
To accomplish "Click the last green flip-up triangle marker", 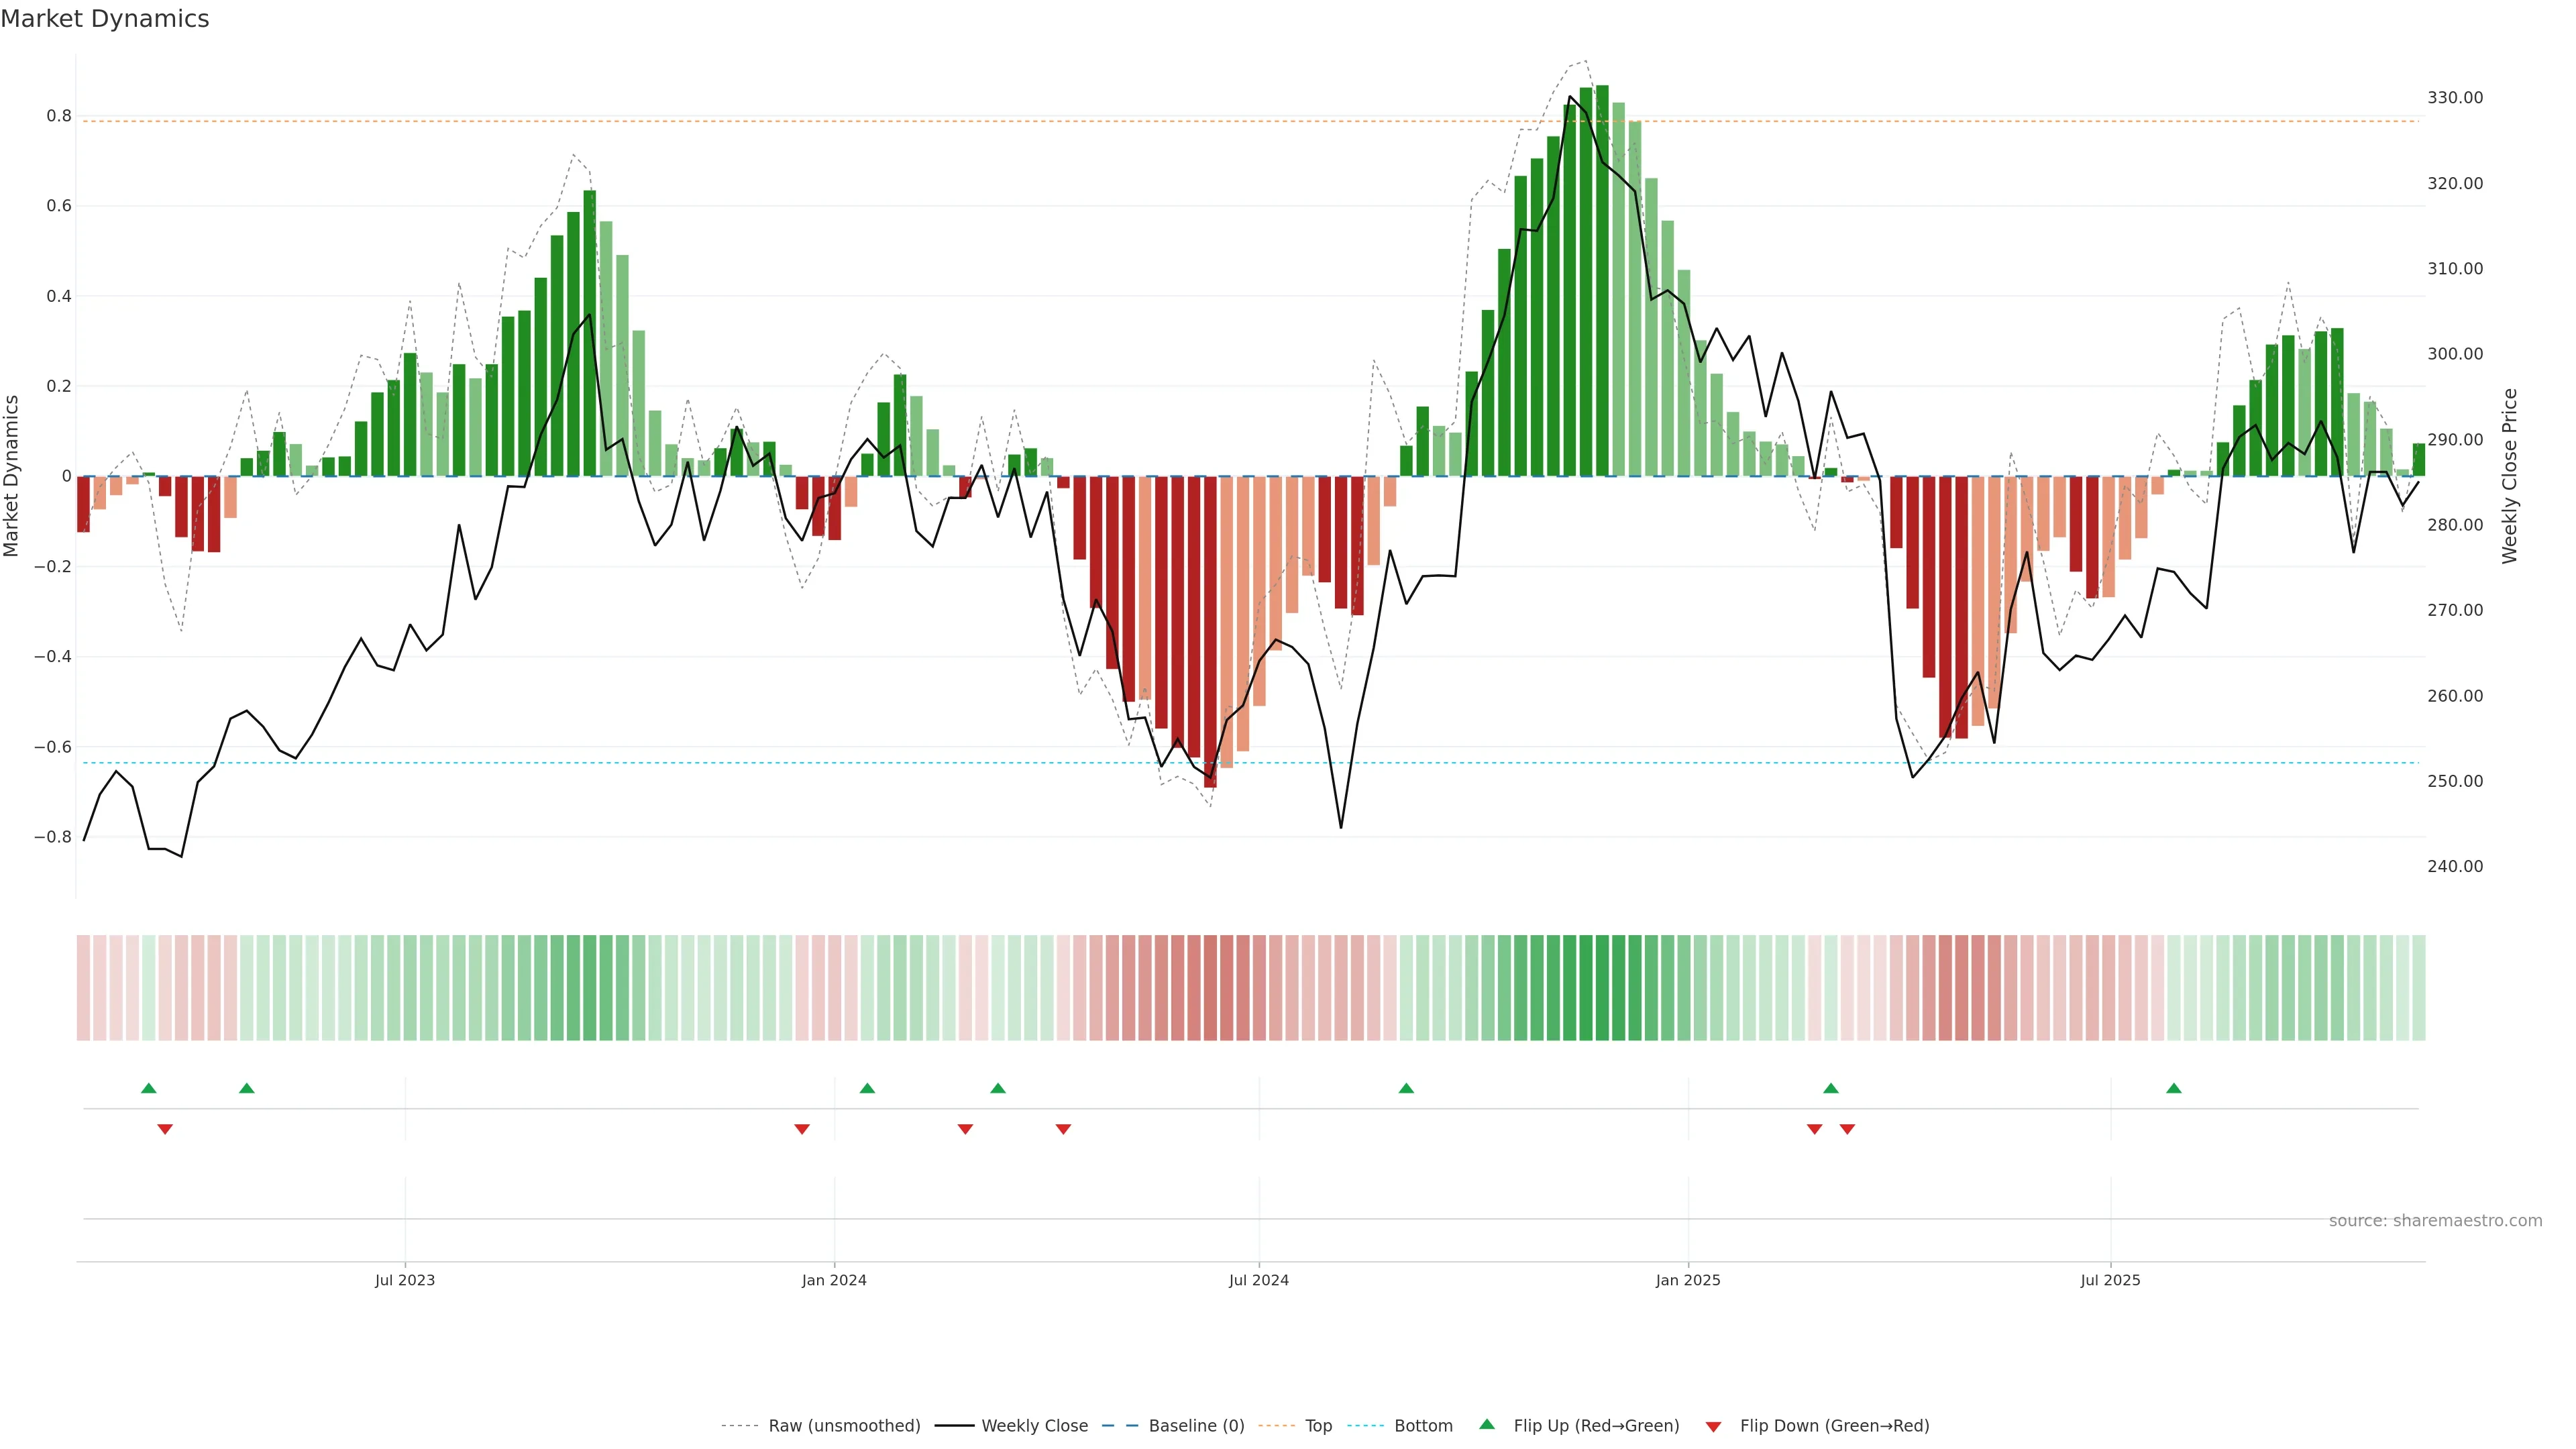I will point(2174,1088).
